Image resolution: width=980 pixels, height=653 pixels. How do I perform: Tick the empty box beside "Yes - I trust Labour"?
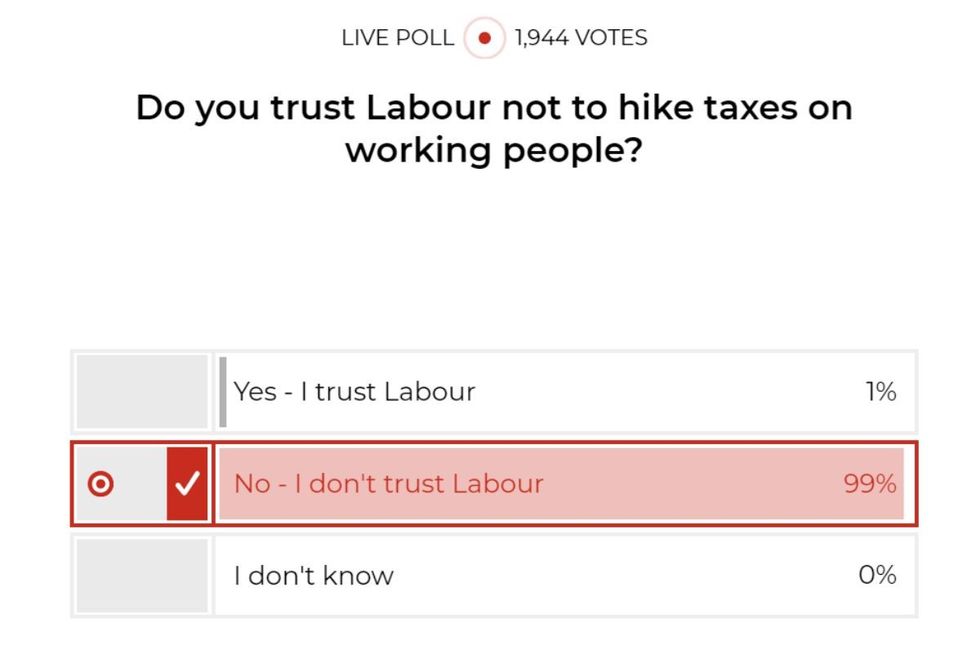[141, 391]
